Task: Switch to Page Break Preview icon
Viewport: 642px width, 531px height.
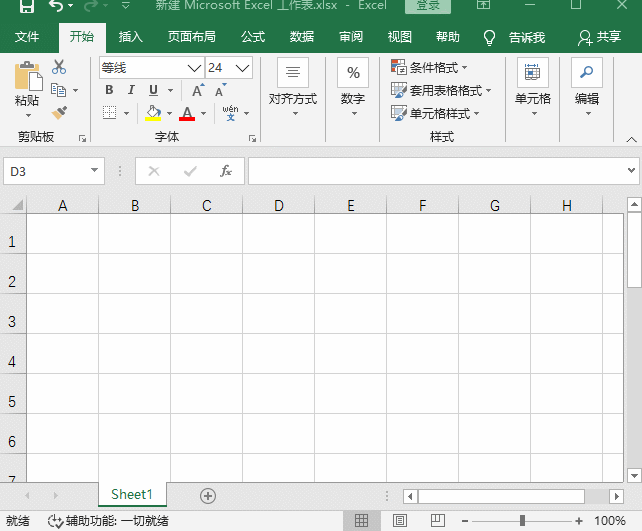Action: point(437,521)
